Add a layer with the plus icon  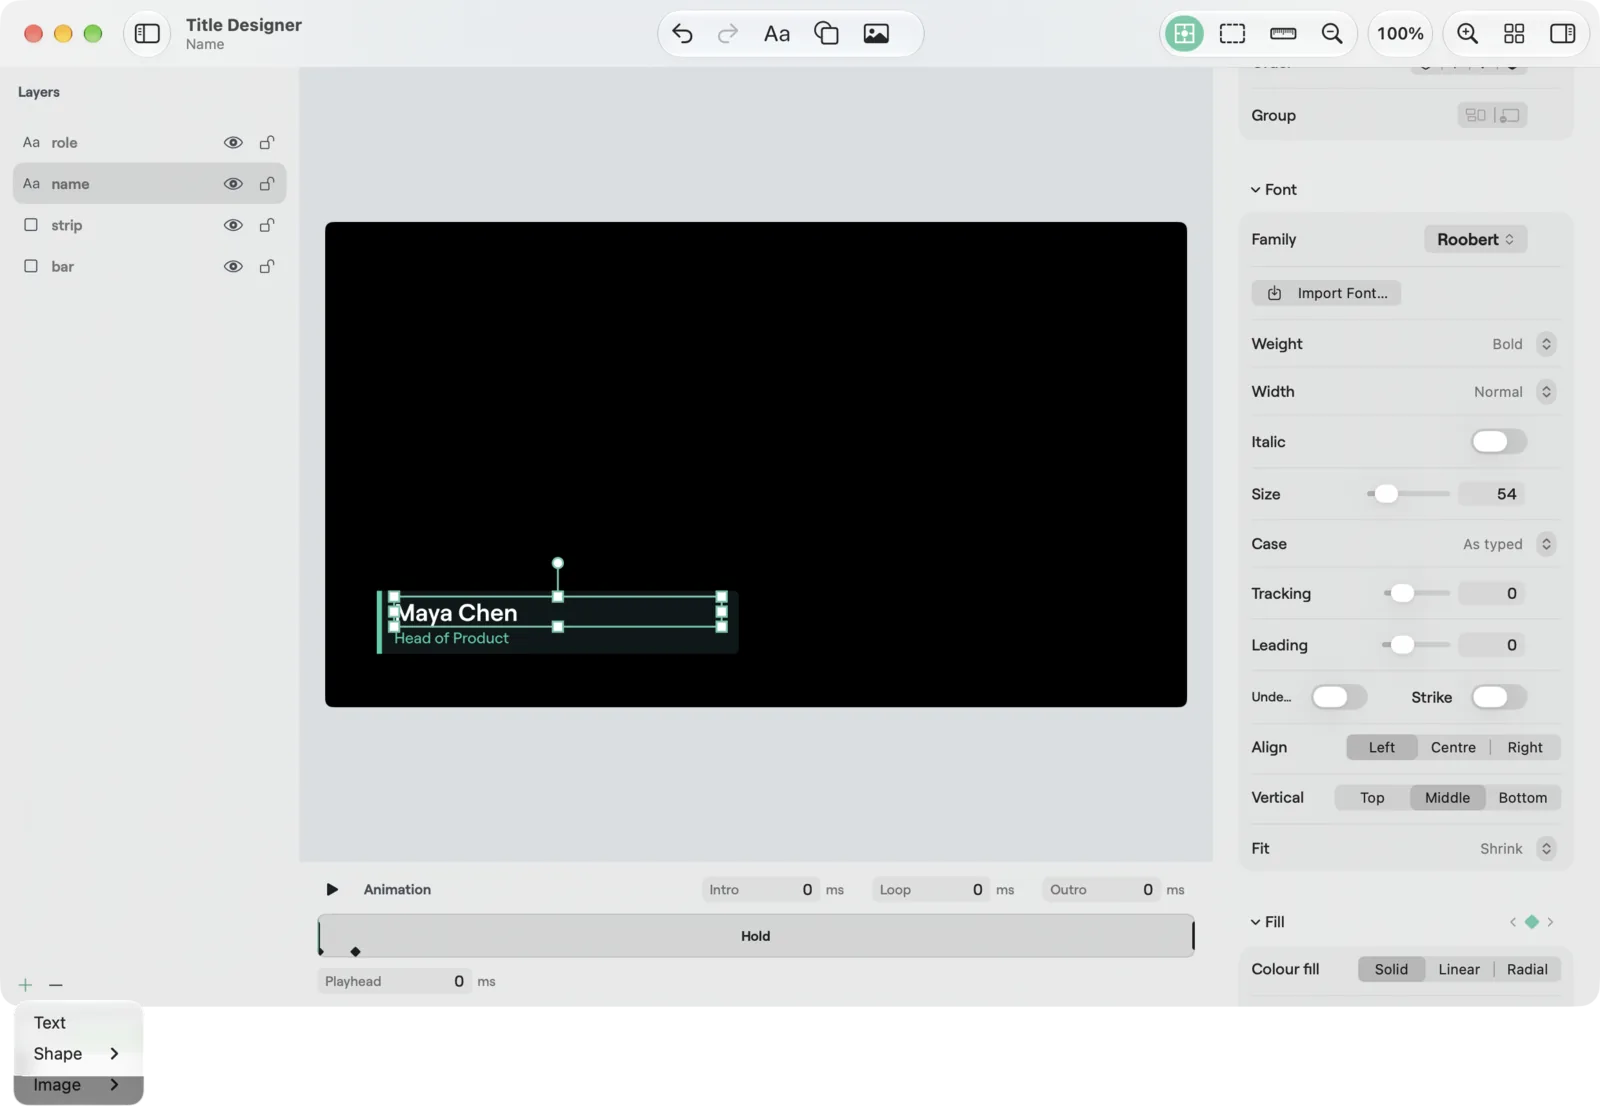point(26,985)
